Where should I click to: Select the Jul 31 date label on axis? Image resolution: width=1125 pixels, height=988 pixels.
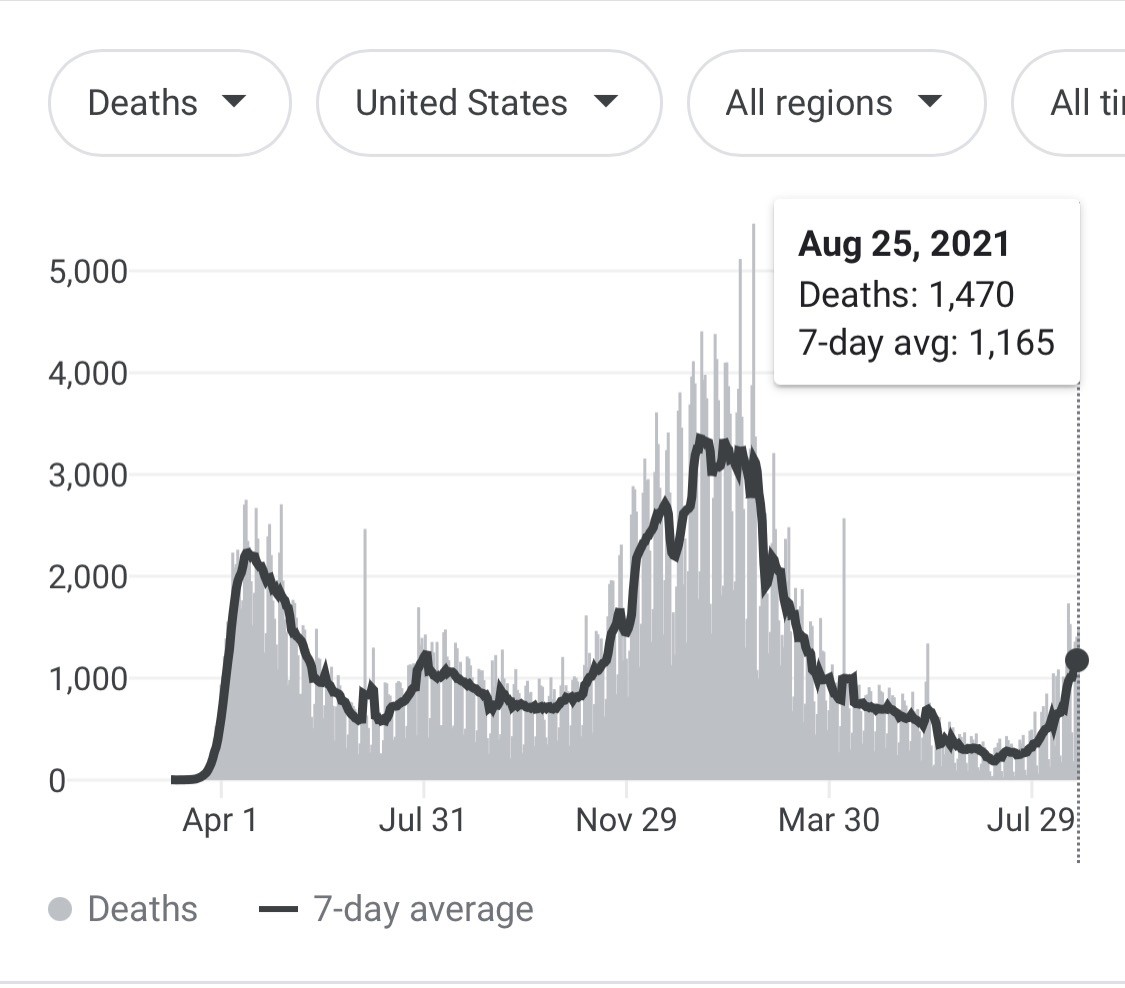point(422,820)
